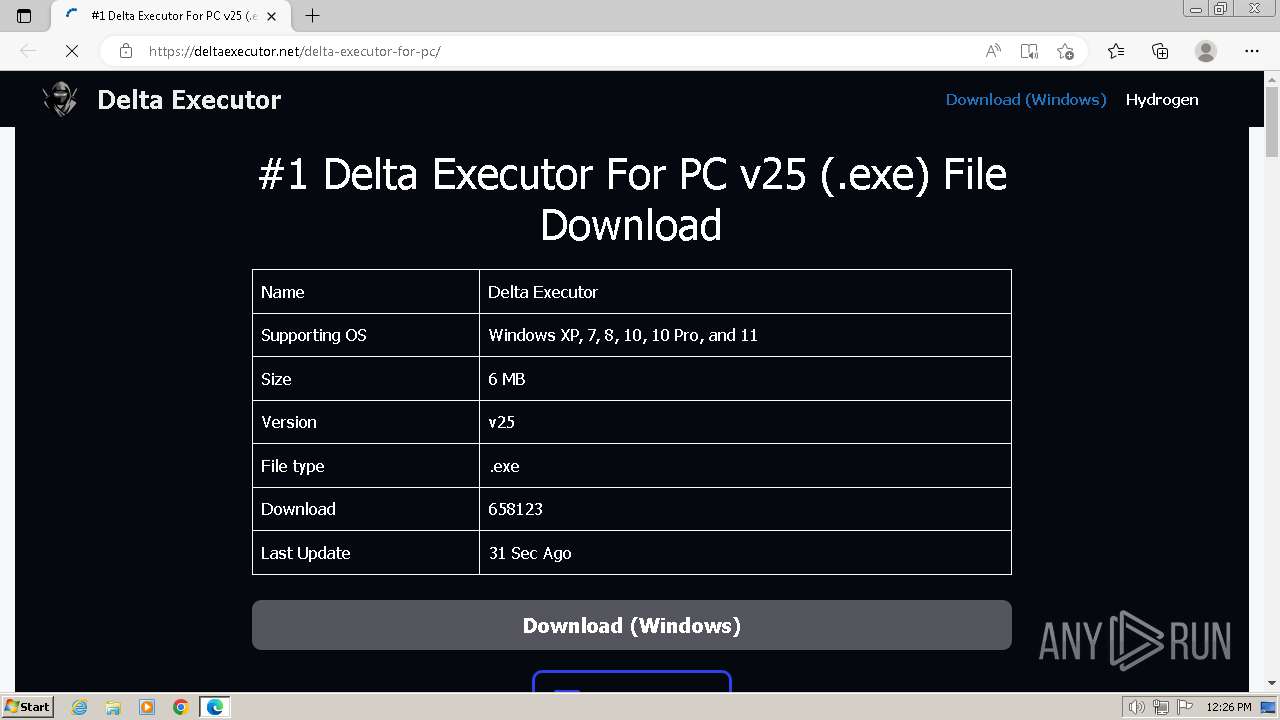Image resolution: width=1280 pixels, height=720 pixels.
Task: Select the 'v25' value
Action: click(501, 422)
